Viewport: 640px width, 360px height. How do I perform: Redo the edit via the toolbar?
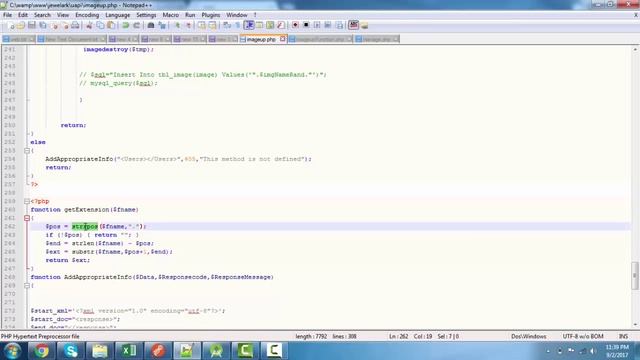(136, 25)
